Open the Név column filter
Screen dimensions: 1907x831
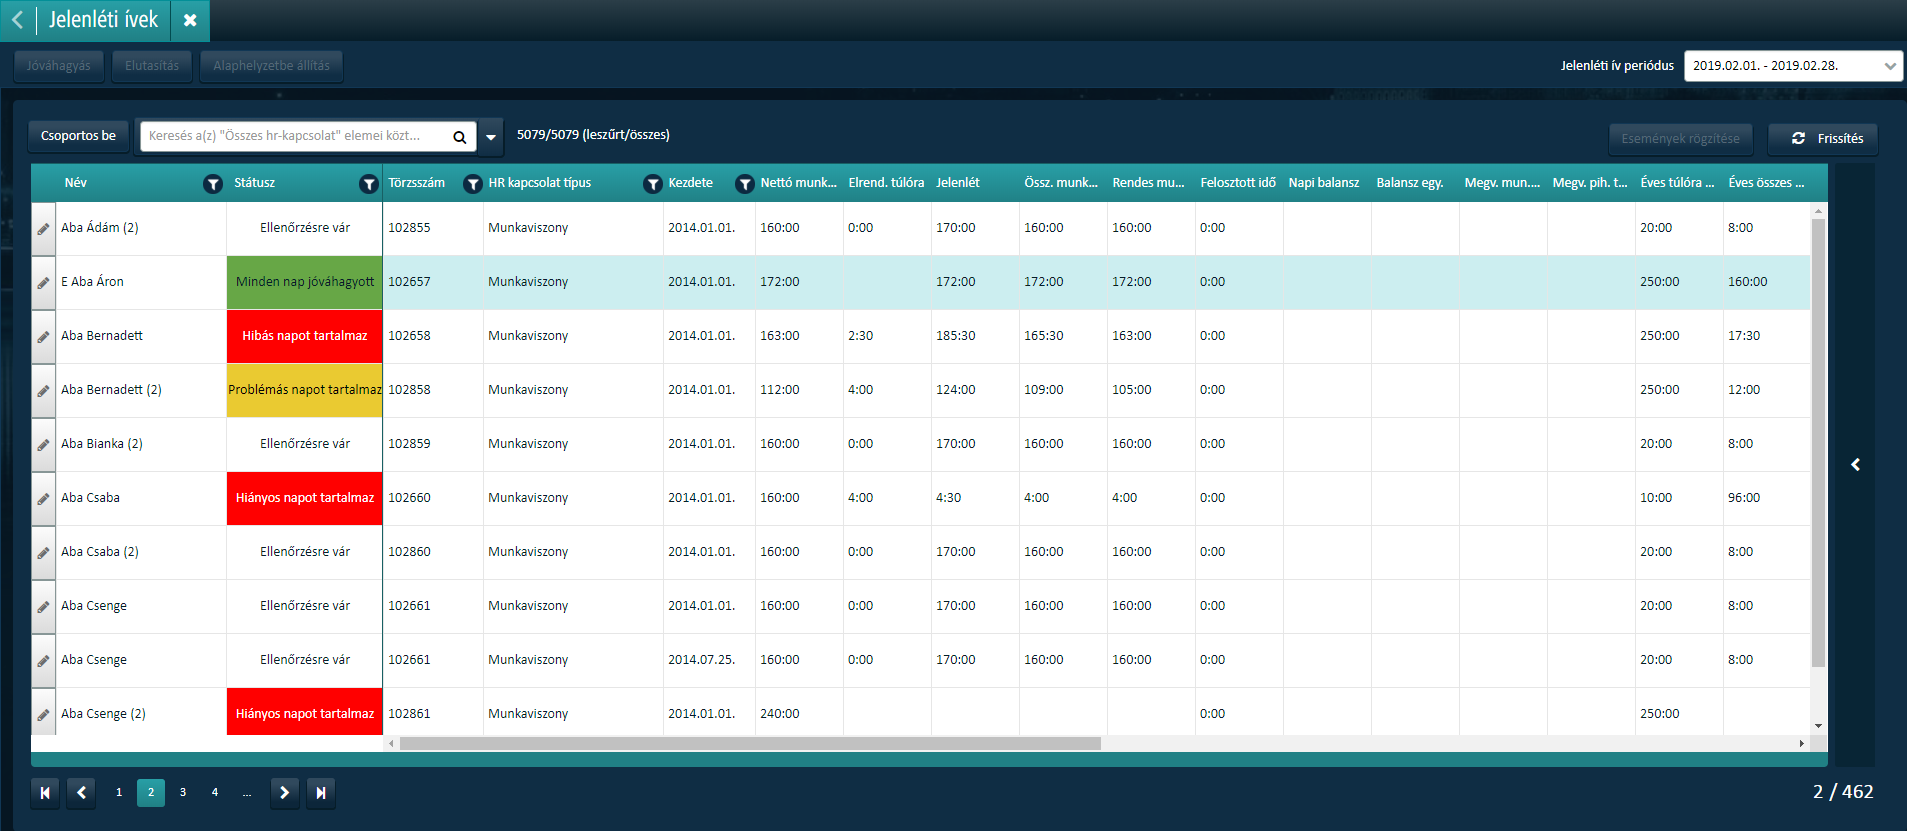pos(212,183)
